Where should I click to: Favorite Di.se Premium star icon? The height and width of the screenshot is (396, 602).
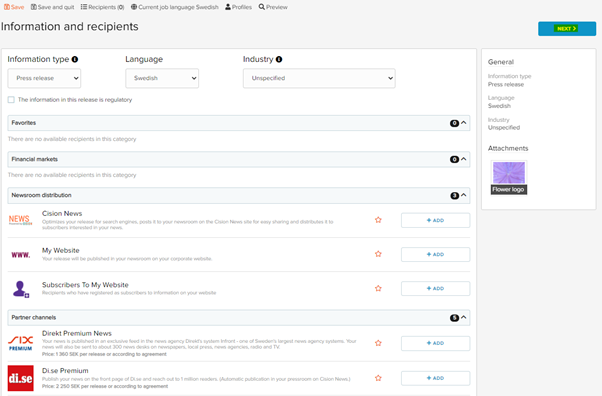point(378,378)
